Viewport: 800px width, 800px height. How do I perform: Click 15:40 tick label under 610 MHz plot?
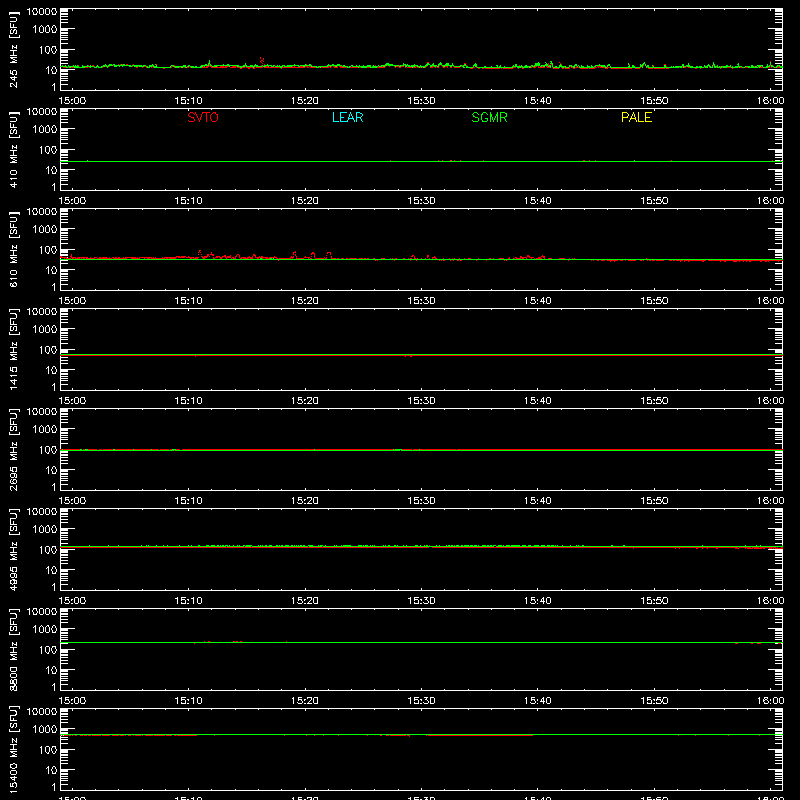538,301
